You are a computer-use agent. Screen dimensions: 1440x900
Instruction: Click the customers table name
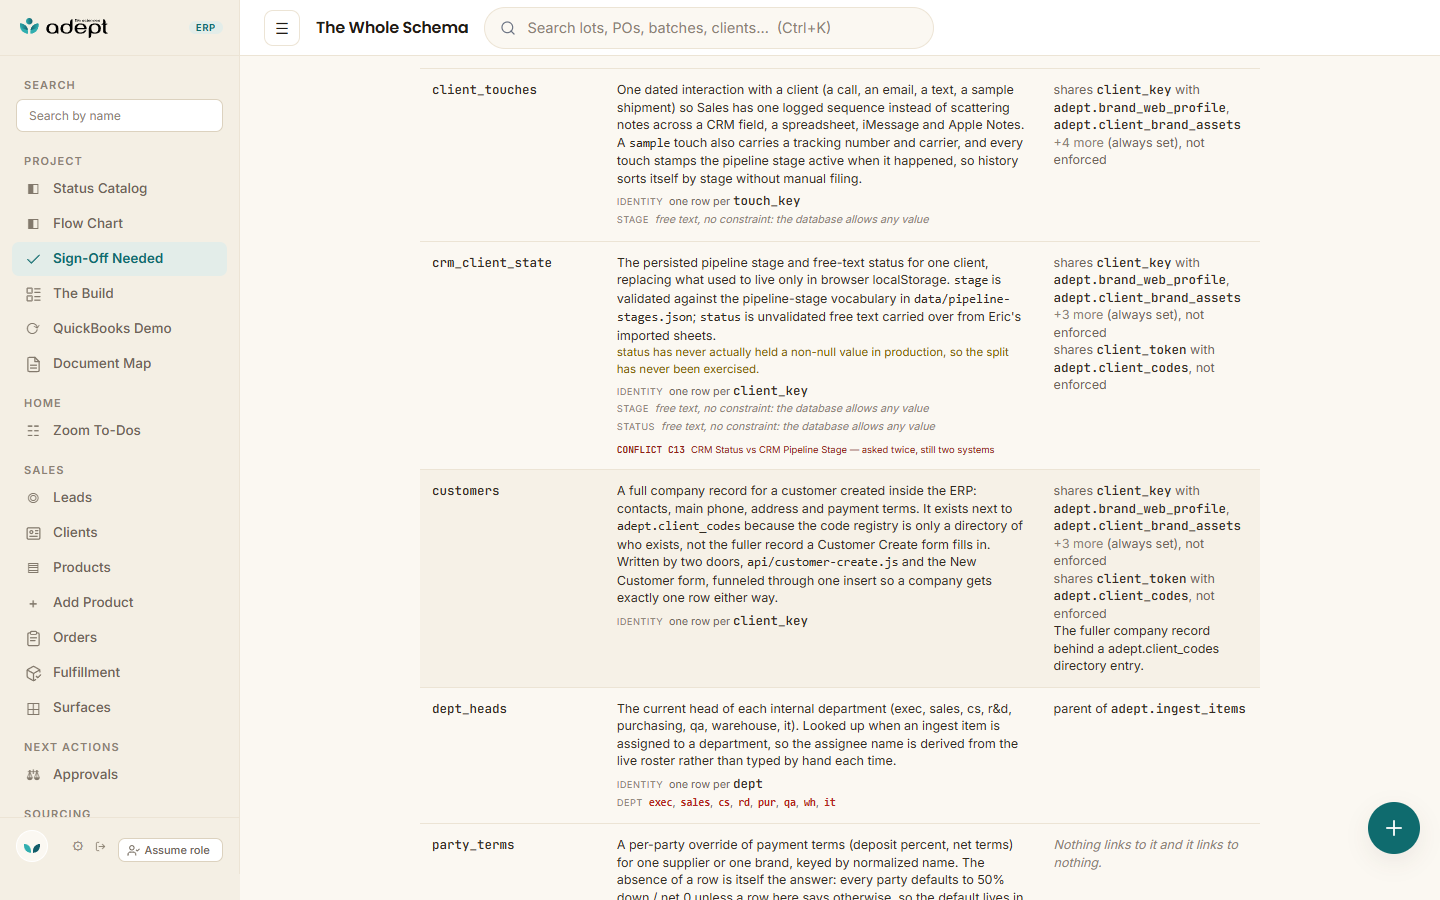coord(466,491)
